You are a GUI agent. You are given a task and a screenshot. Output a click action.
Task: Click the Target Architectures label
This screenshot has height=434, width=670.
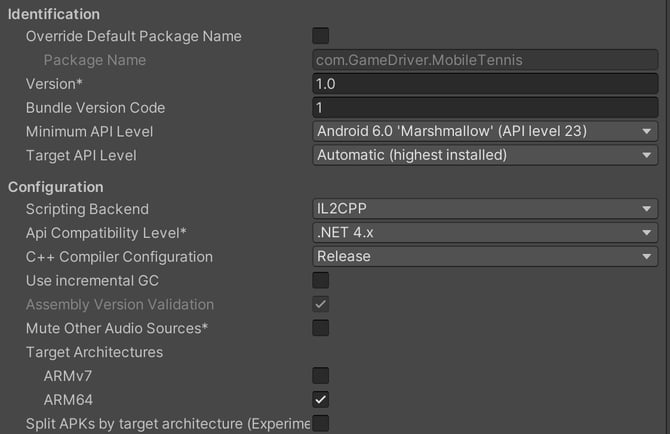pyautogui.click(x=94, y=352)
